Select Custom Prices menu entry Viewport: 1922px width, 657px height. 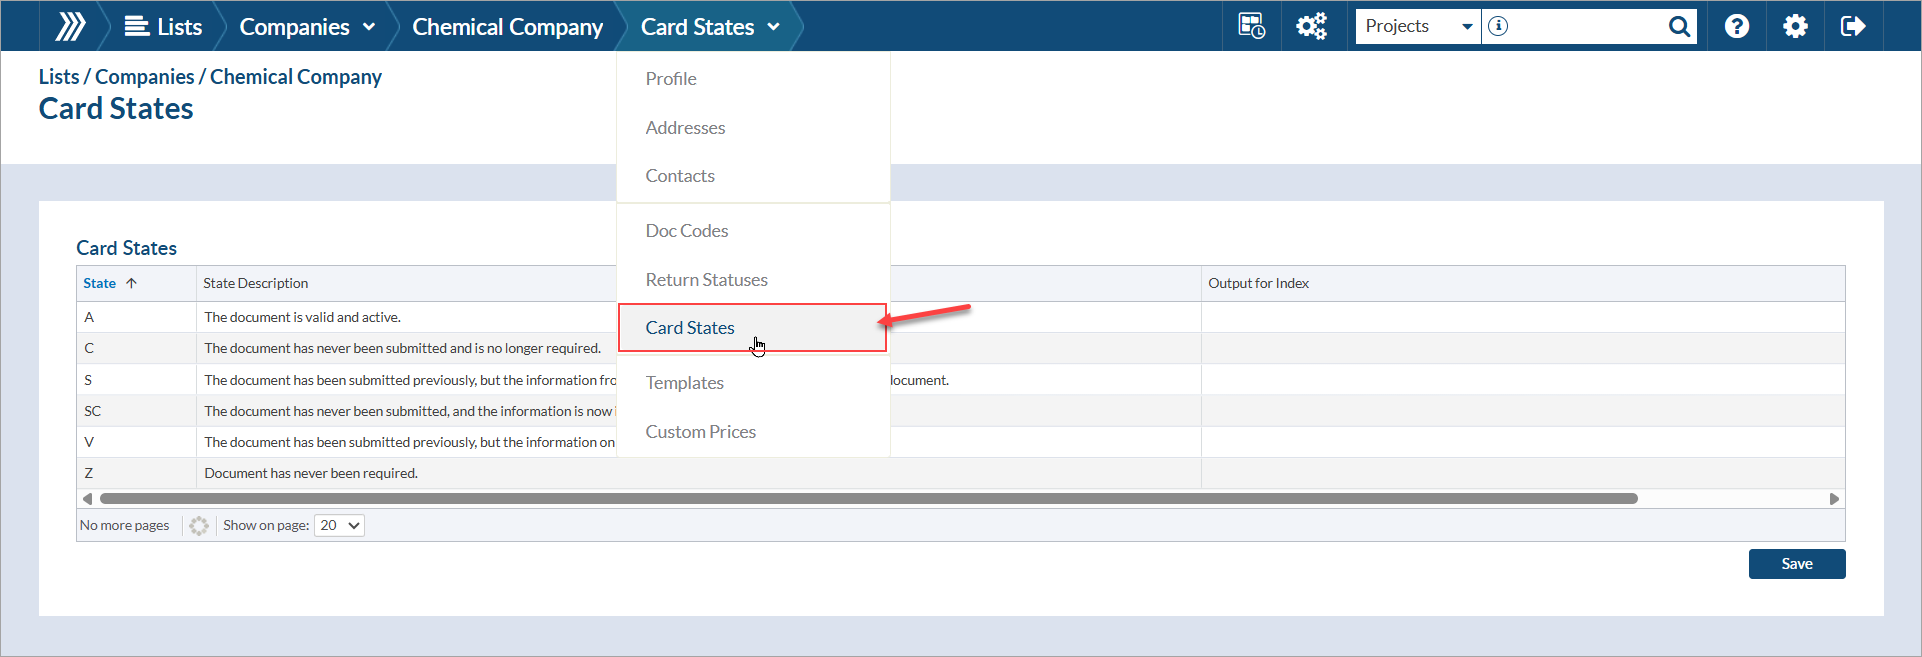(753, 432)
